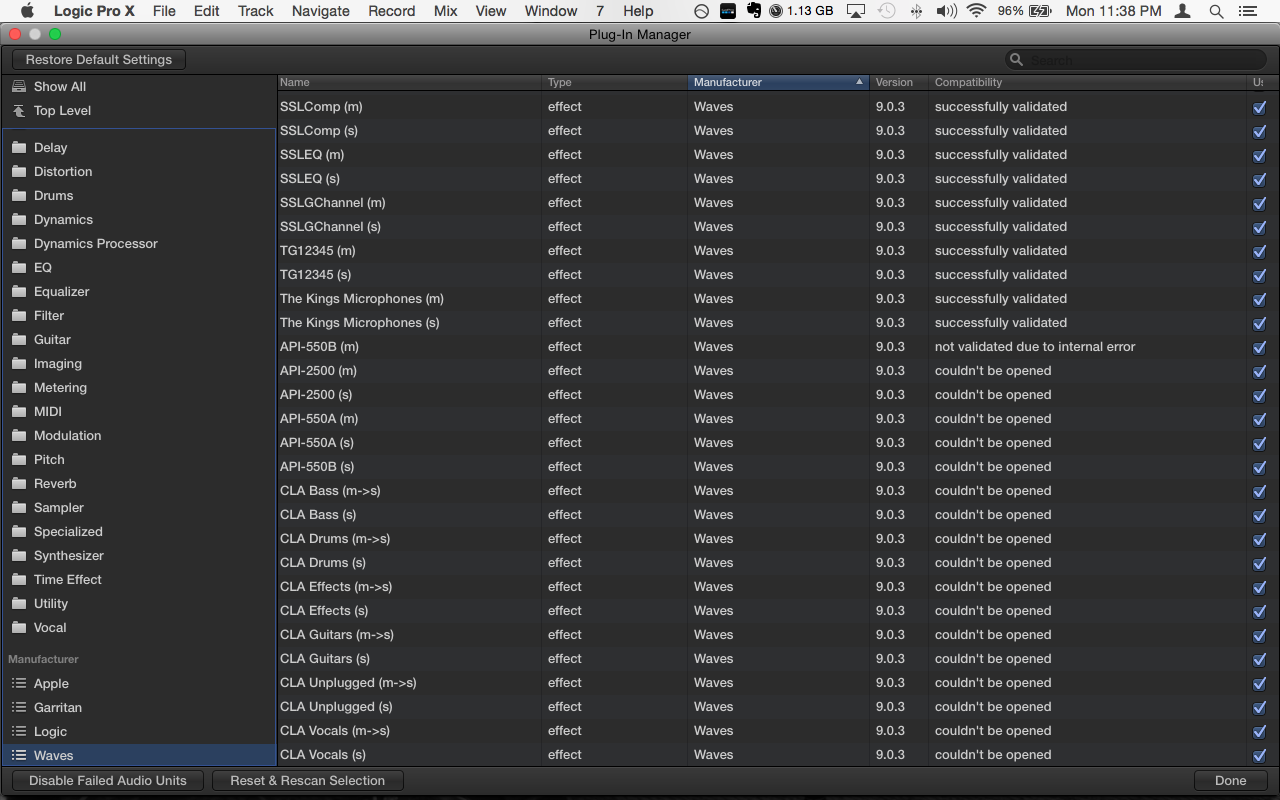Sort by the Type column header
The image size is (1280, 800).
[x=616, y=82]
